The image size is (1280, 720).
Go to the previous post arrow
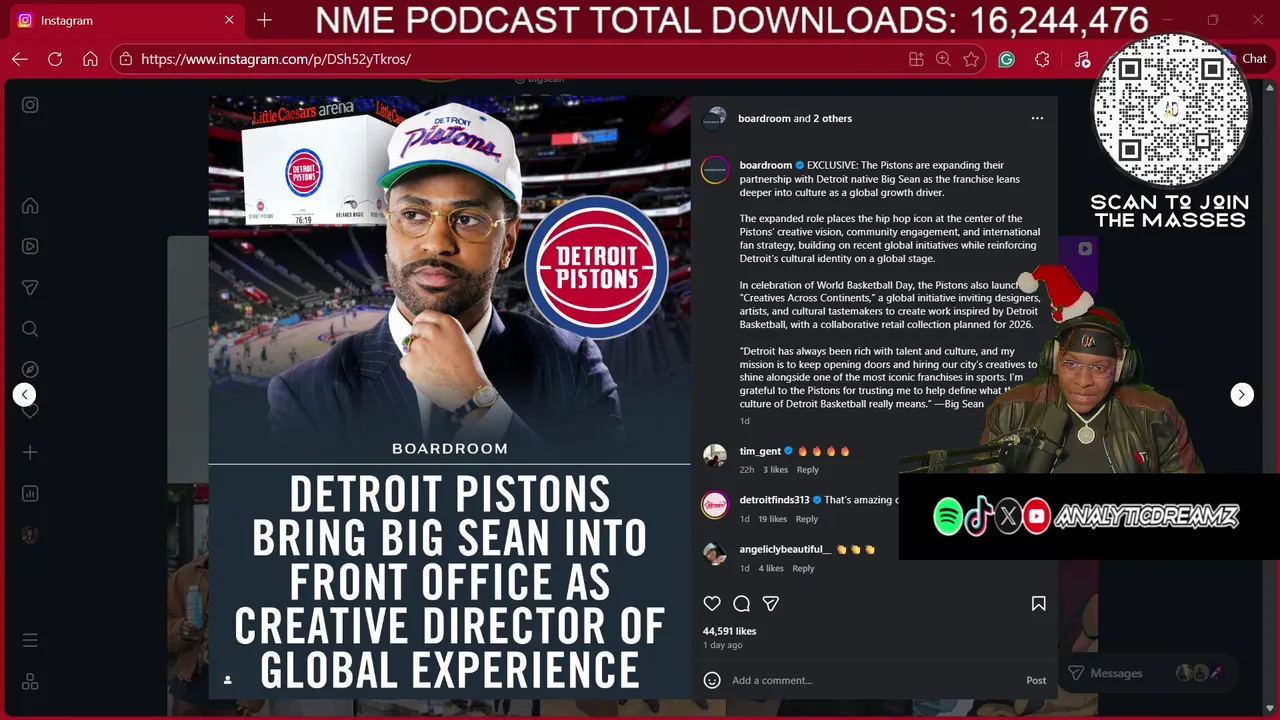click(x=25, y=395)
